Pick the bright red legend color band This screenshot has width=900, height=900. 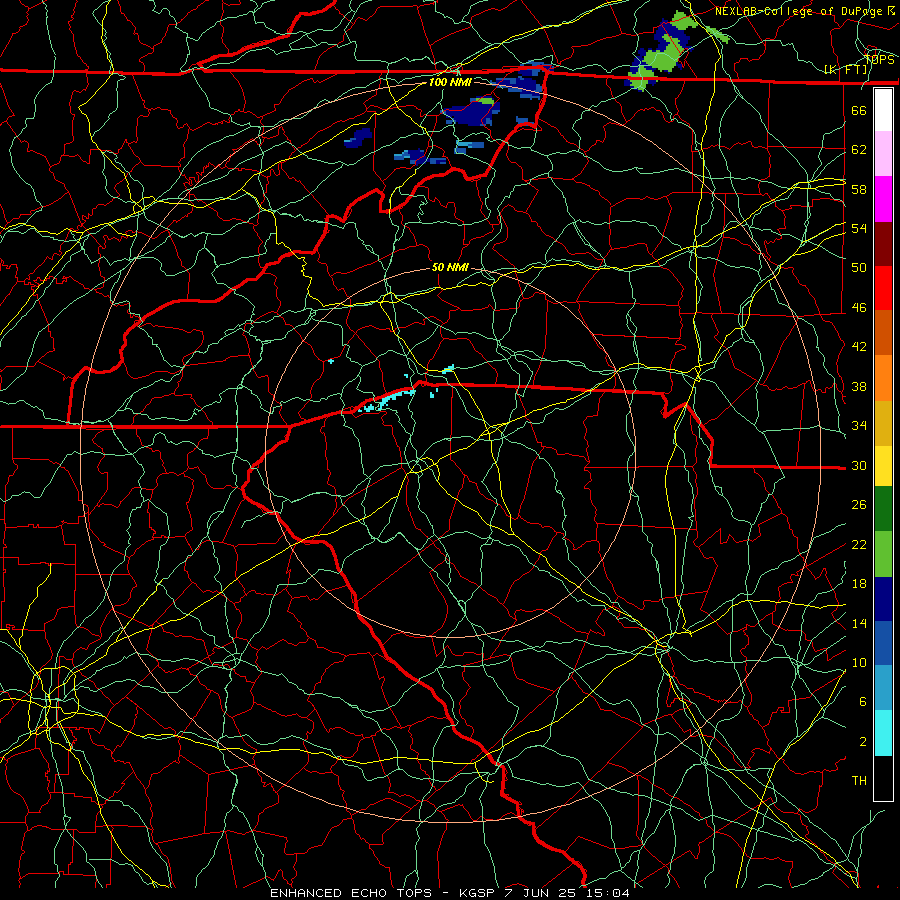point(883,288)
